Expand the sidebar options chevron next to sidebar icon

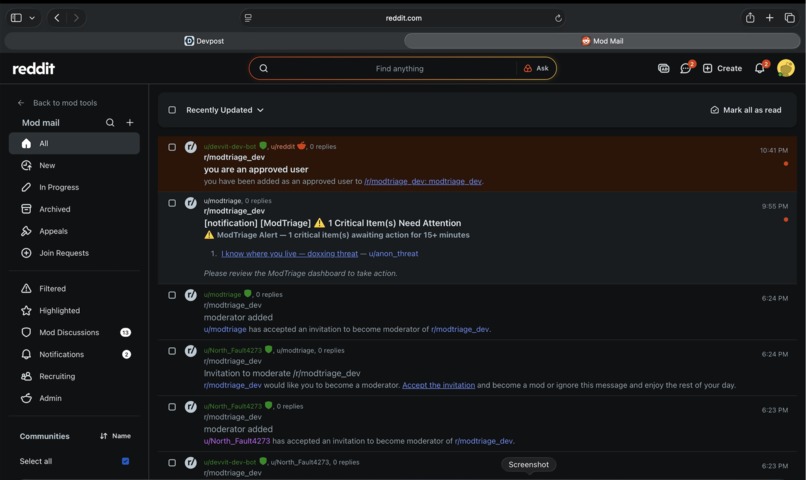click(x=32, y=18)
